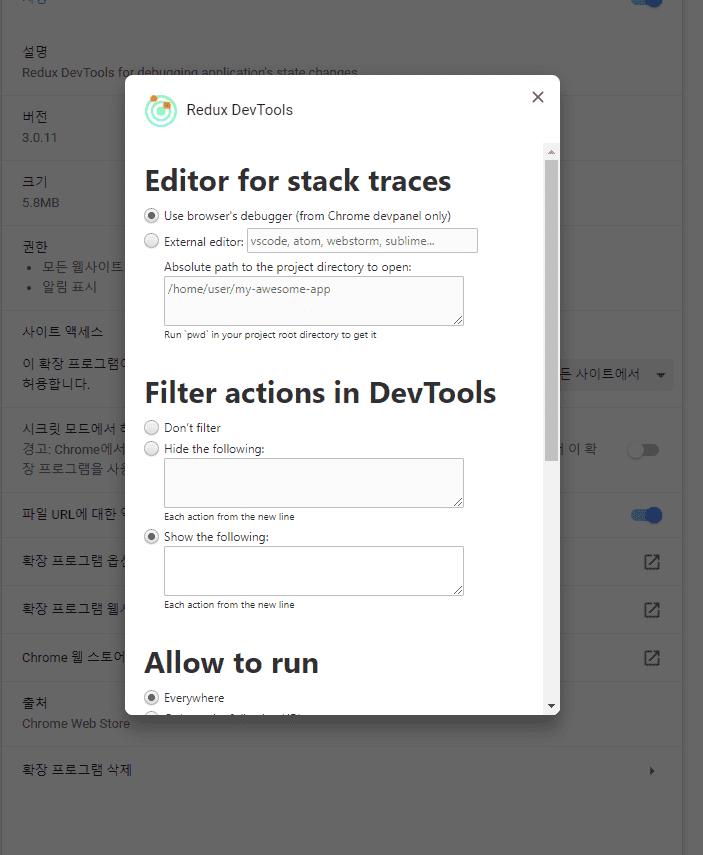Image resolution: width=703 pixels, height=855 pixels.
Task: Click the 사이트 액세스 label in background page
Action: [62, 332]
